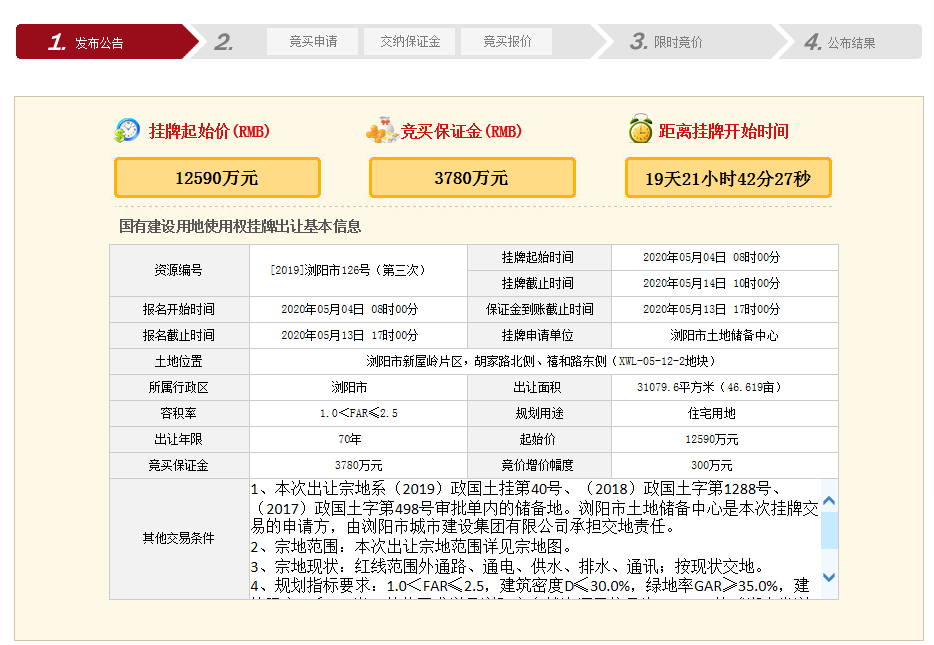Click the coins icon beside 竞买保证金
The width and height of the screenshot is (934, 645).
pos(382,131)
